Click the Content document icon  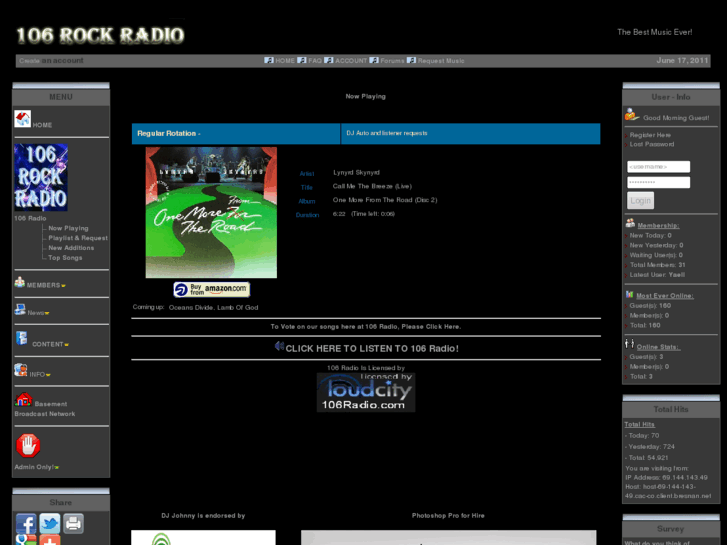point(22,338)
